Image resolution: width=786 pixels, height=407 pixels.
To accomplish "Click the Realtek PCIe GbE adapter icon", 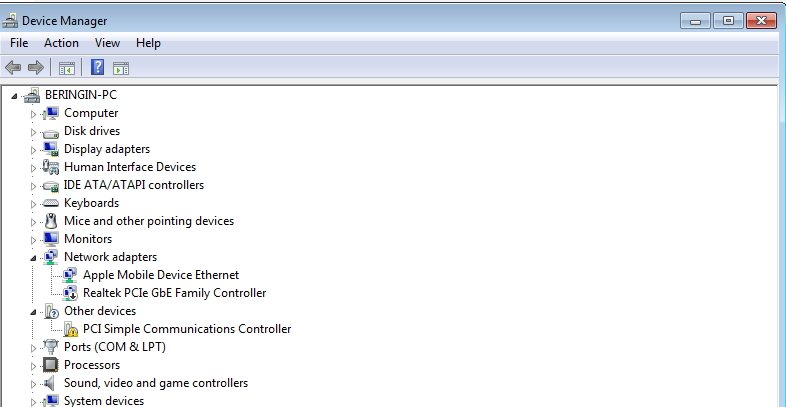I will 70,293.
